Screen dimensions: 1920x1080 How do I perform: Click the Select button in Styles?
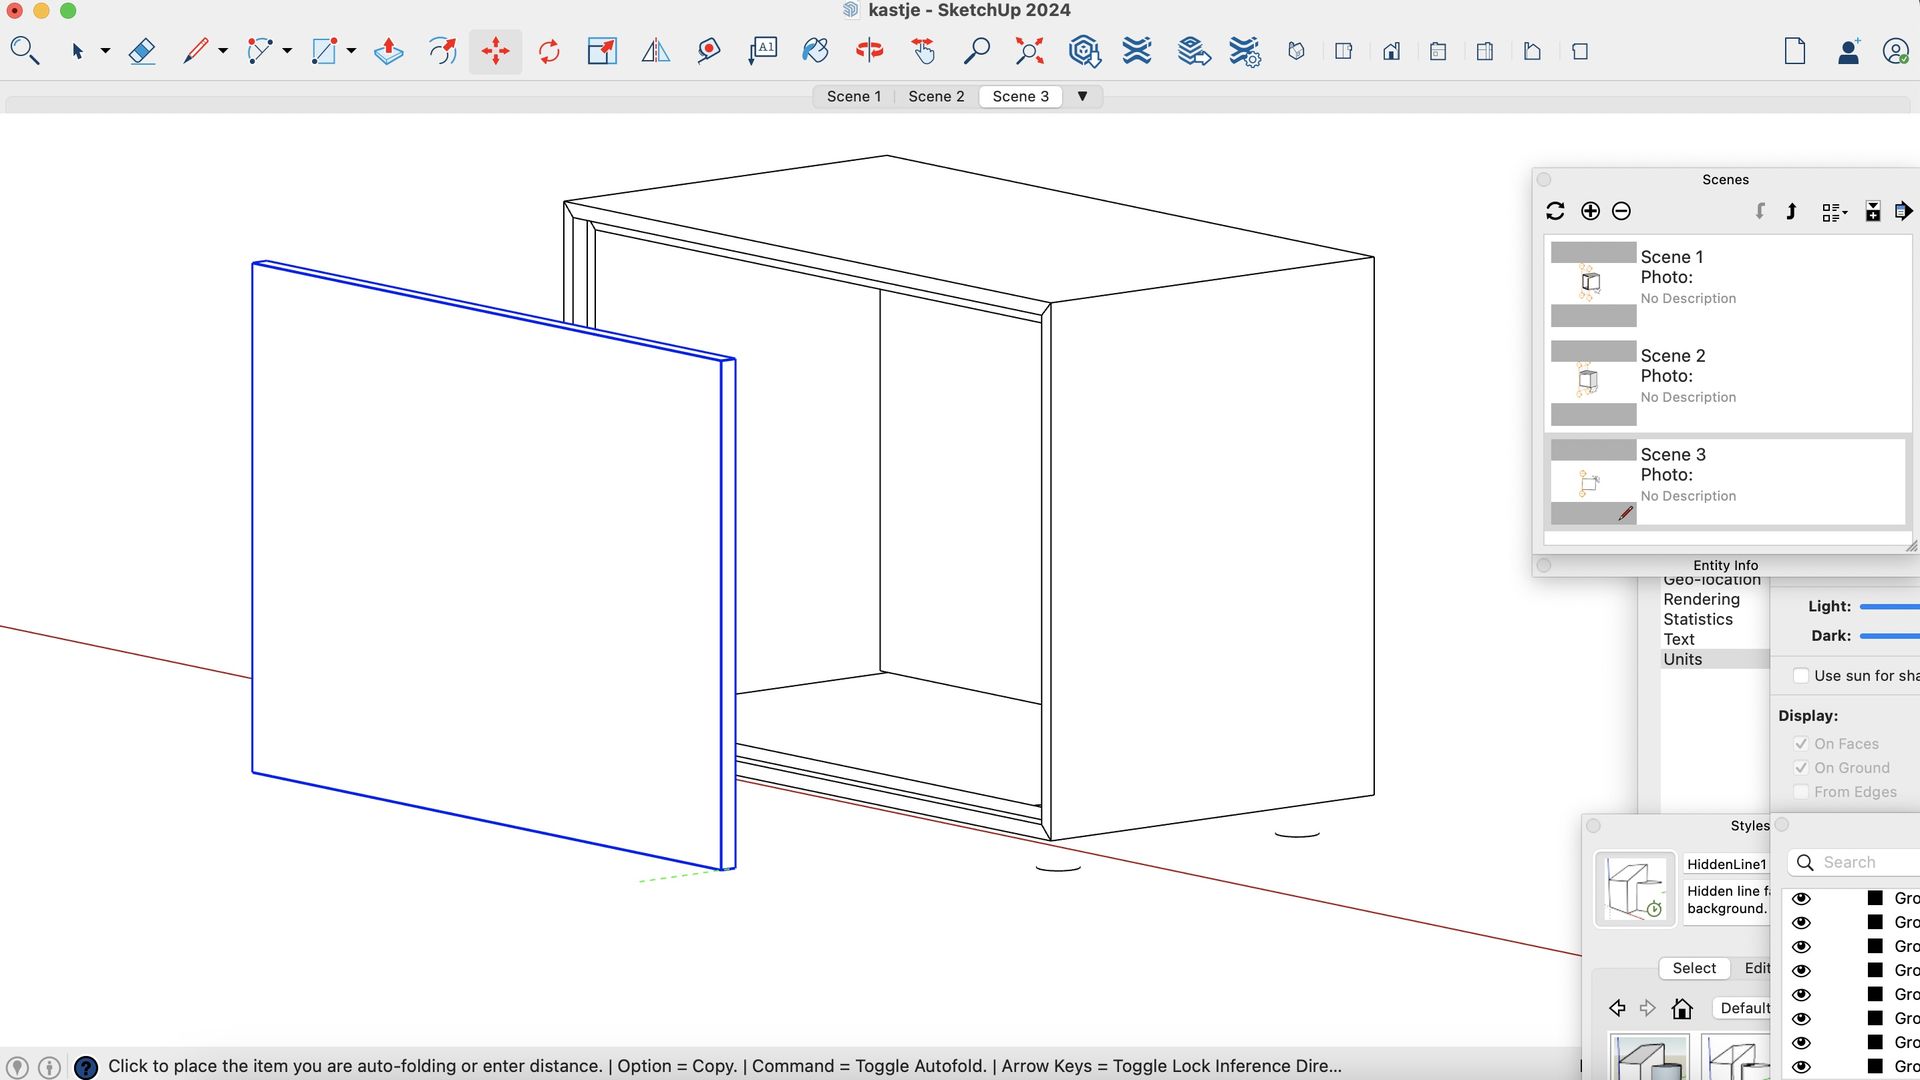coord(1694,968)
